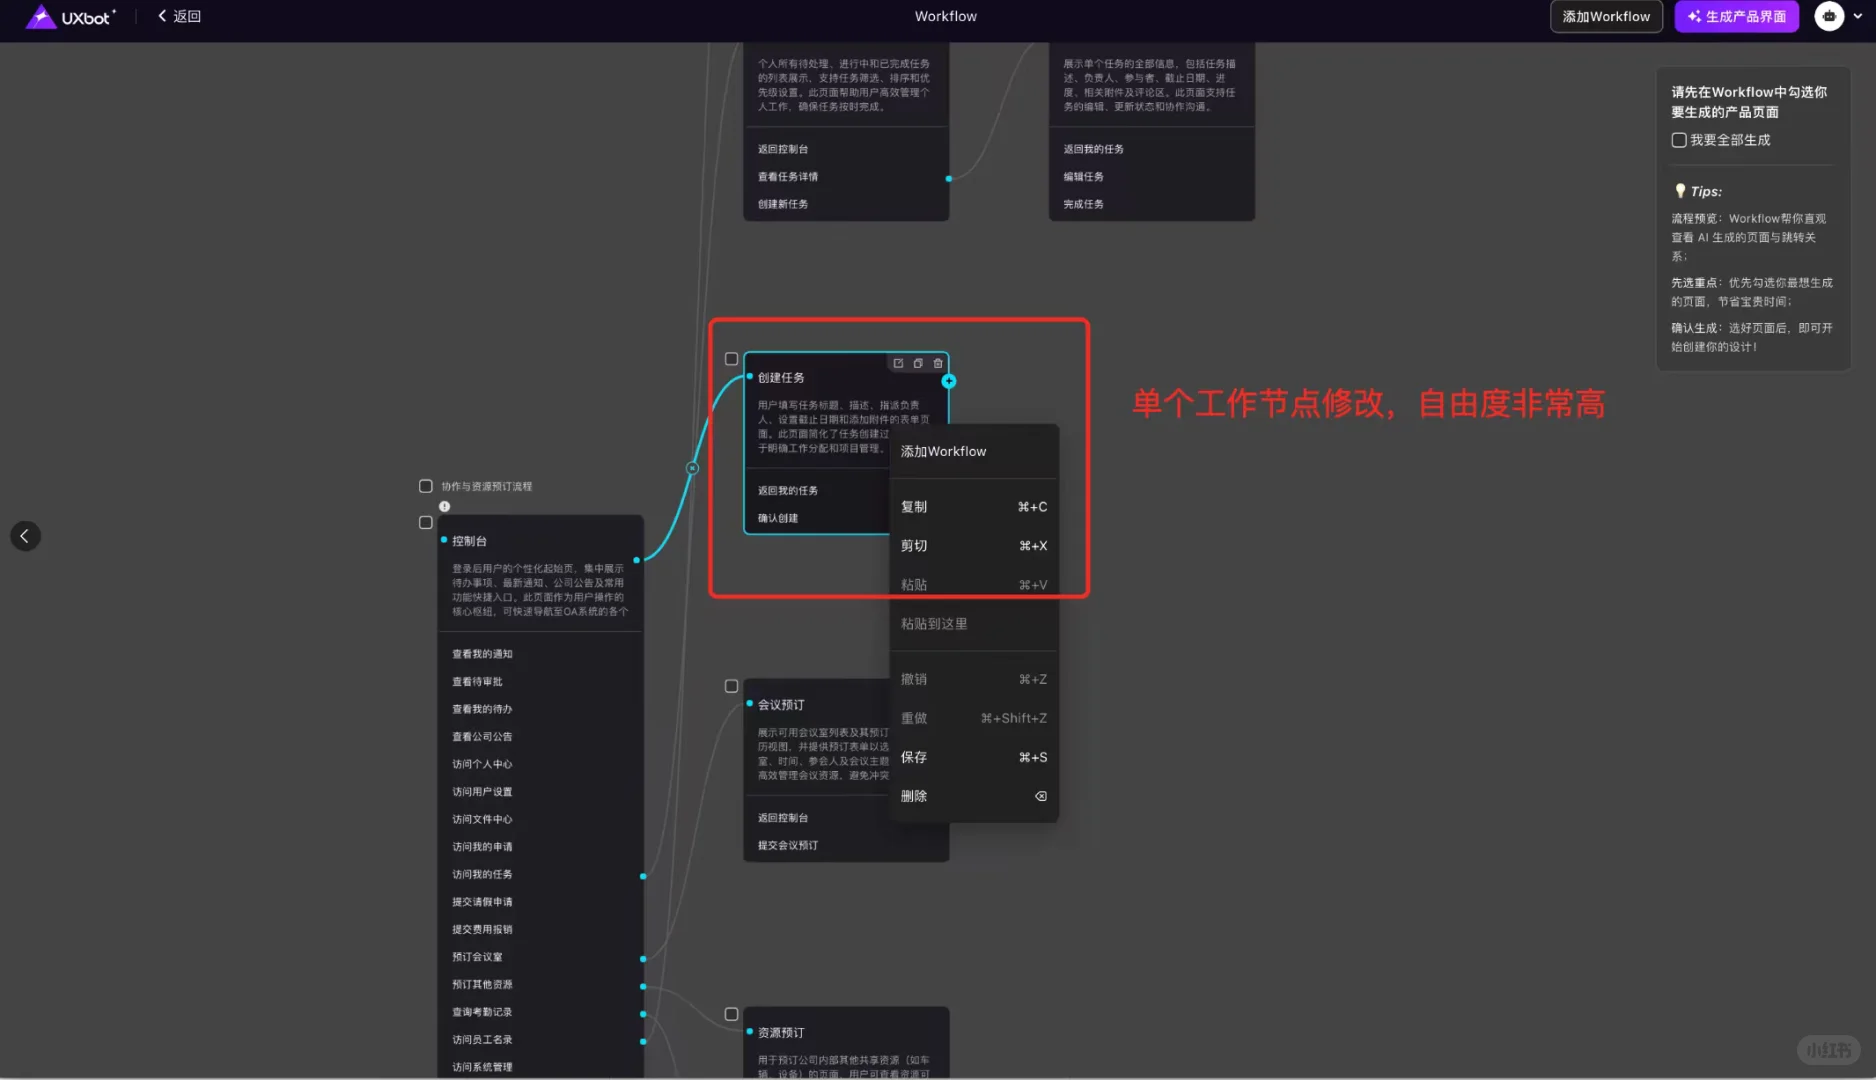Tick the checkbox beside 会议预订 node

(731, 686)
